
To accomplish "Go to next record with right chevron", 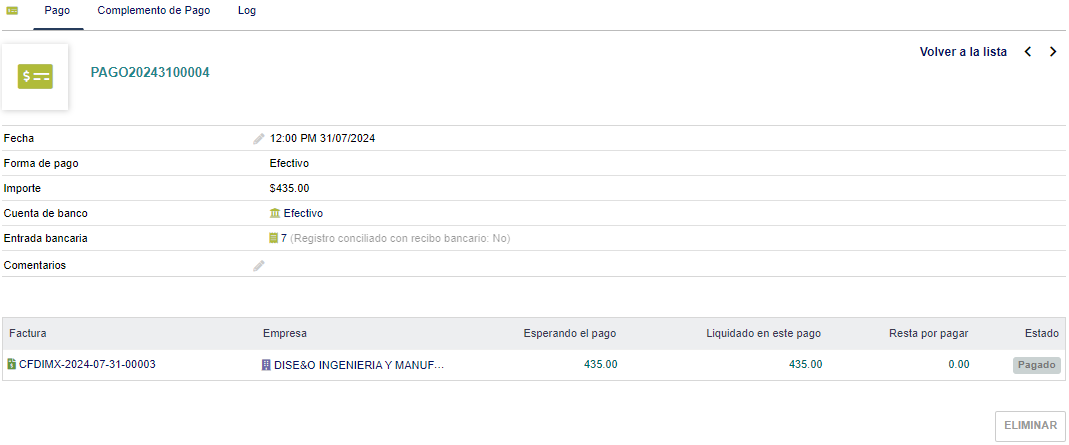I will (1053, 52).
